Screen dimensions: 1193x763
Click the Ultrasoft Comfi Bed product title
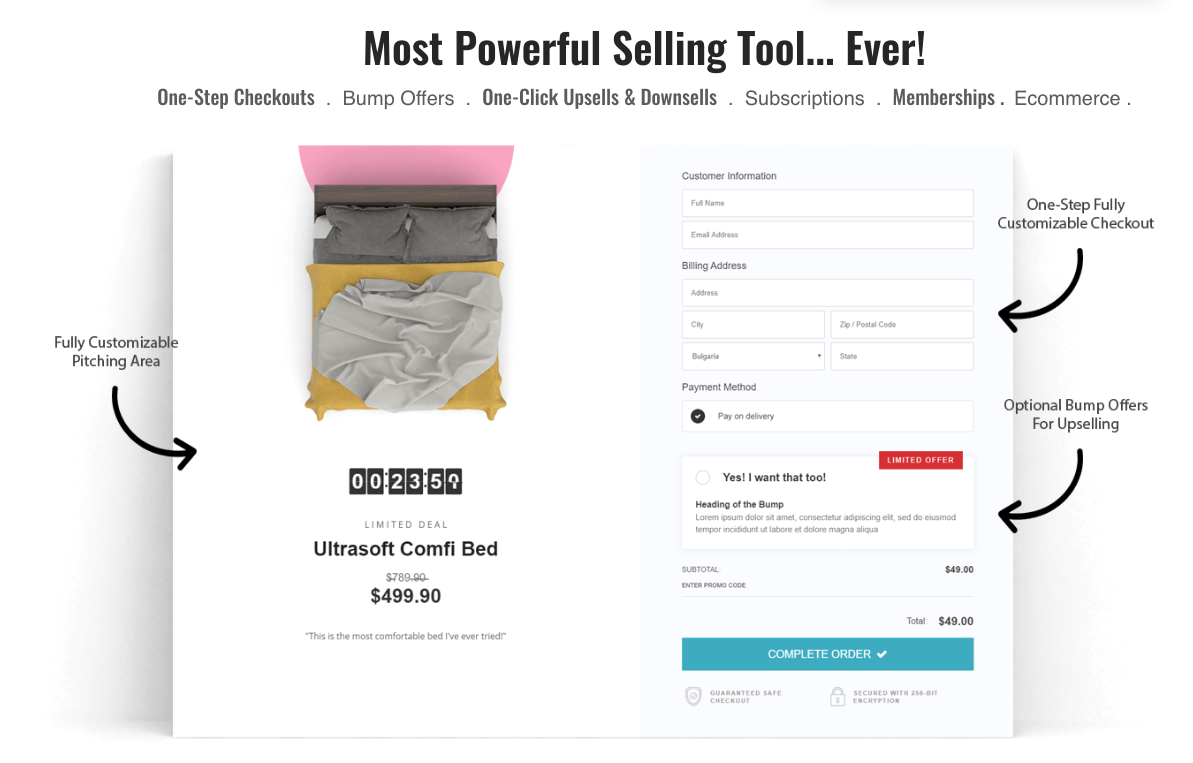tap(405, 549)
